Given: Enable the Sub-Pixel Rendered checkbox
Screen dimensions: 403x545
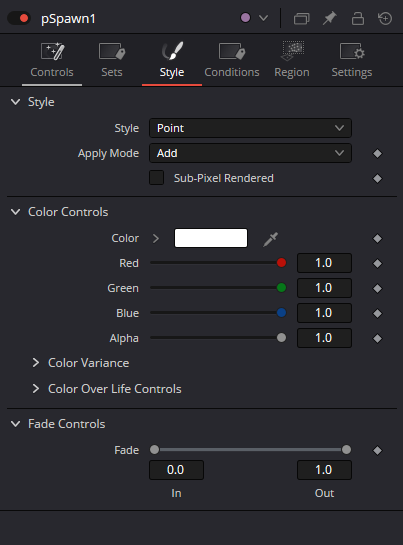Looking at the screenshot, I should [156, 178].
